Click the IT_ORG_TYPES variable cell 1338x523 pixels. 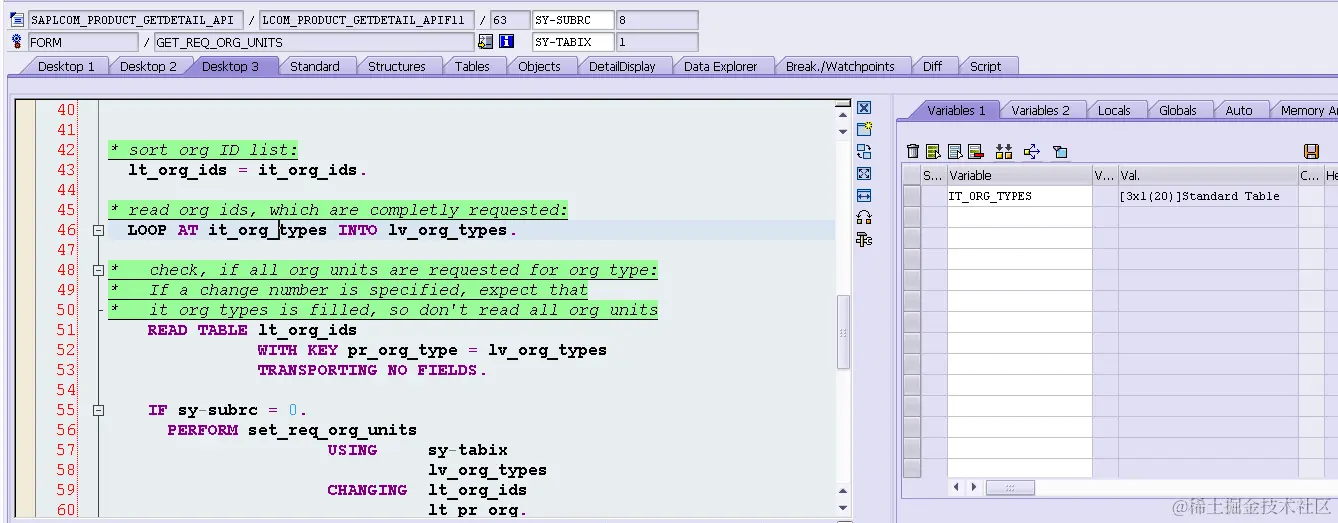click(x=1019, y=196)
